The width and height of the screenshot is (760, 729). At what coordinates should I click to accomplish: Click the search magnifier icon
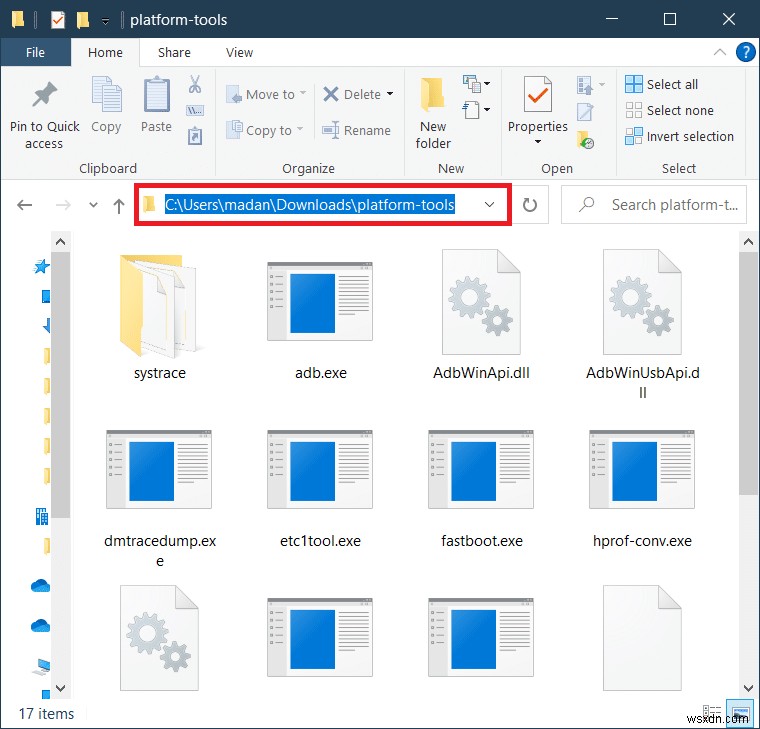coord(586,205)
